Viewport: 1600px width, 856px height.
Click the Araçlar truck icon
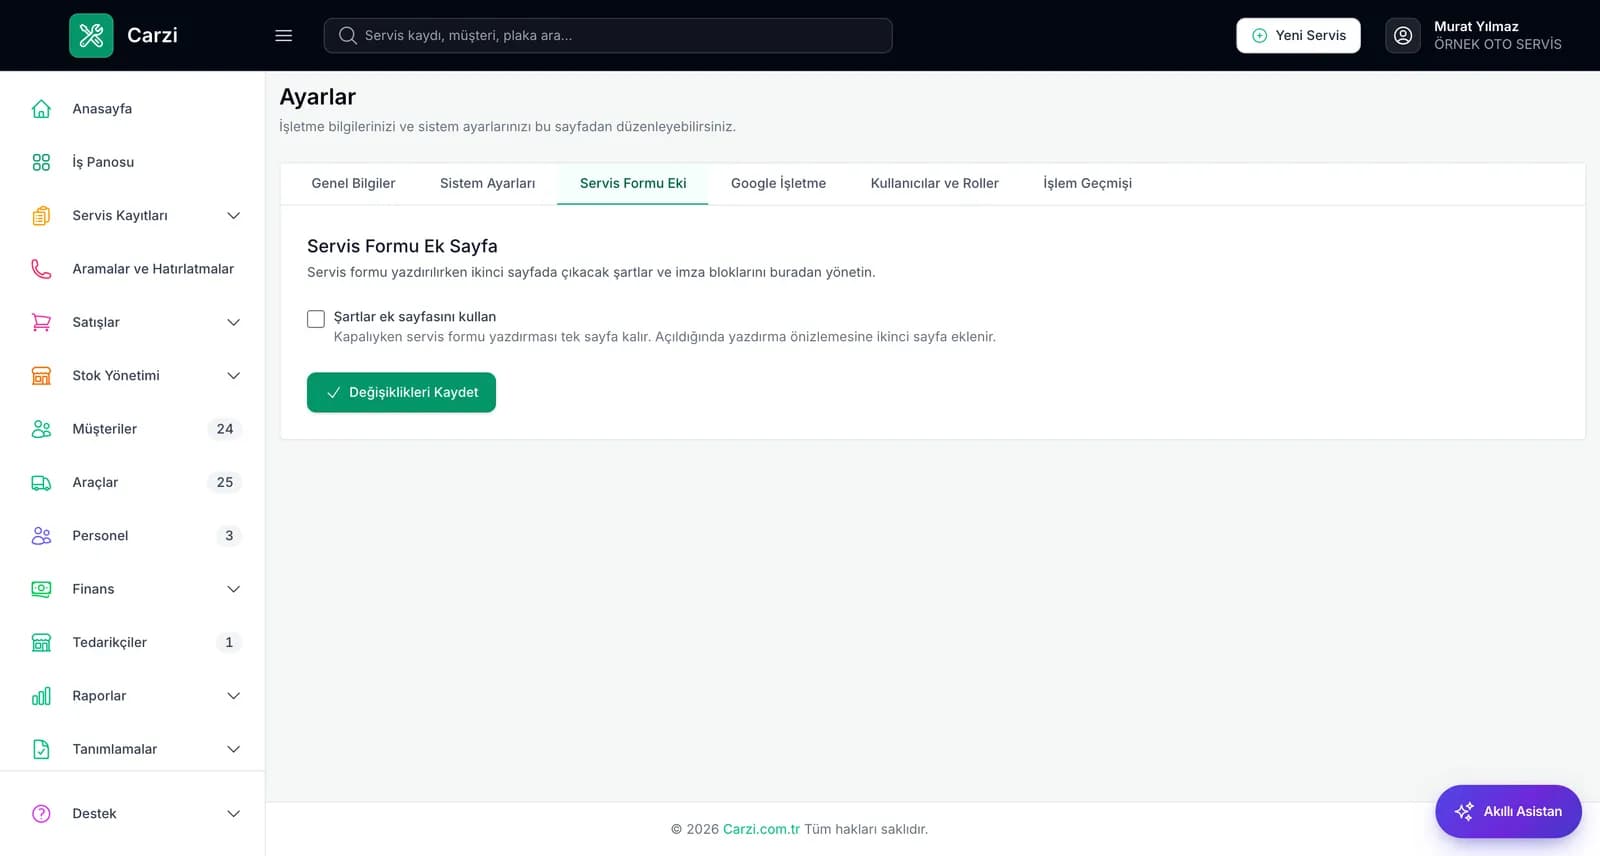coord(41,482)
